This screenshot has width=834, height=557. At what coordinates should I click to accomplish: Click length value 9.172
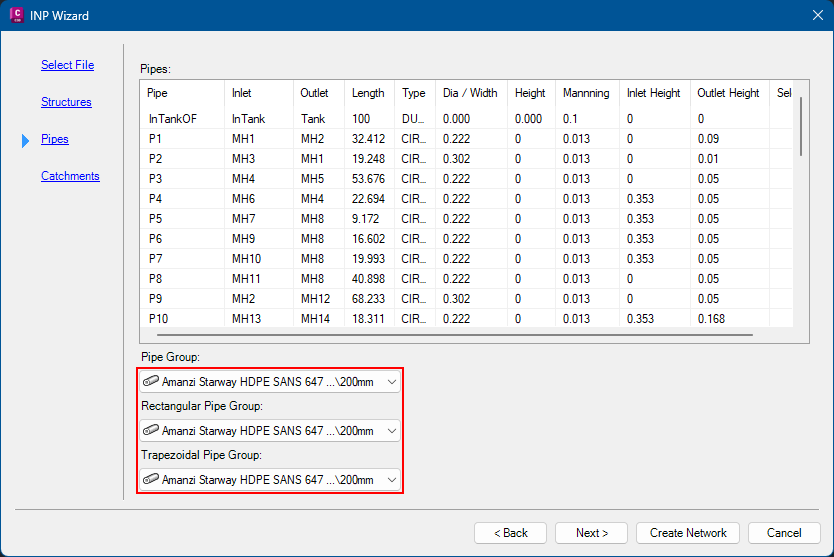click(365, 219)
